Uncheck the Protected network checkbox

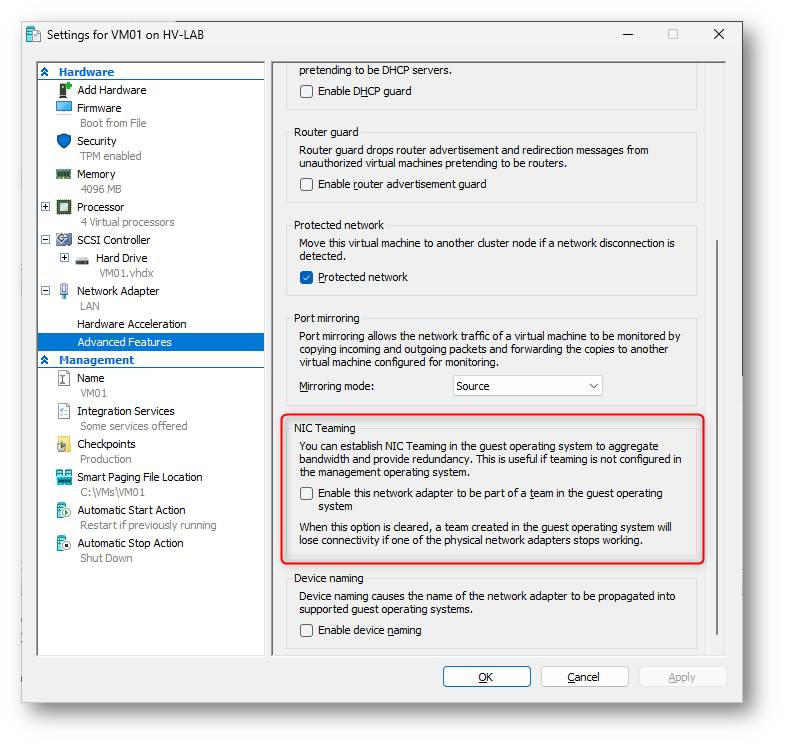click(x=306, y=277)
